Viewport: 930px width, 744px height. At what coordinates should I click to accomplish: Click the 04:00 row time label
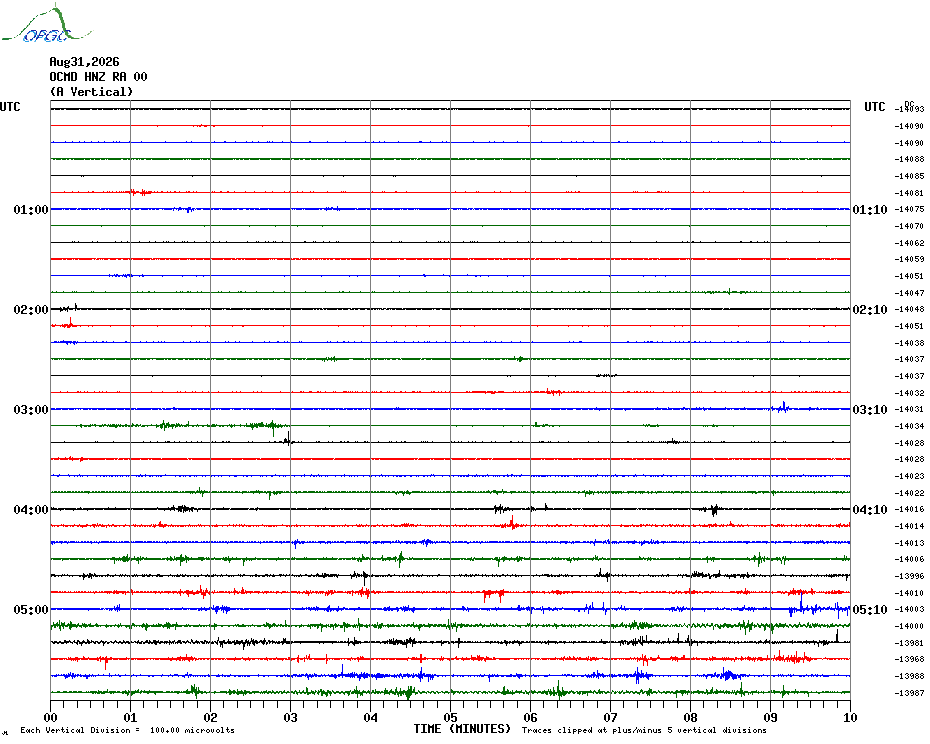[31, 510]
